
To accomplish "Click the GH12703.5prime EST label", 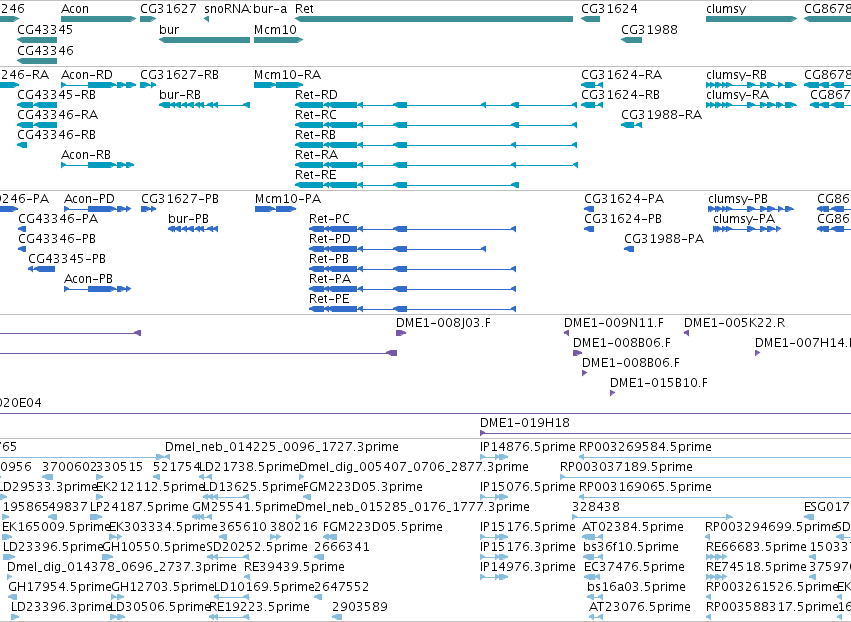I will coord(163,587).
